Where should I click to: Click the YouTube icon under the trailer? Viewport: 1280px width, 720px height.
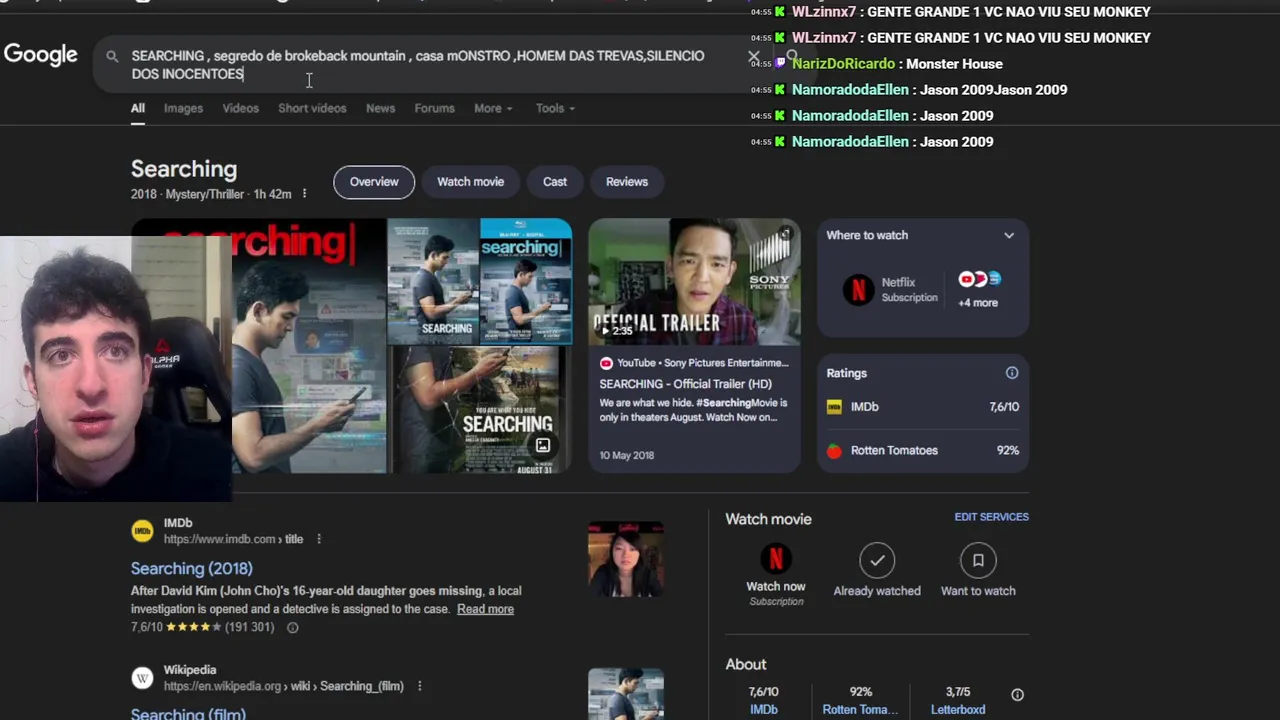pos(606,363)
